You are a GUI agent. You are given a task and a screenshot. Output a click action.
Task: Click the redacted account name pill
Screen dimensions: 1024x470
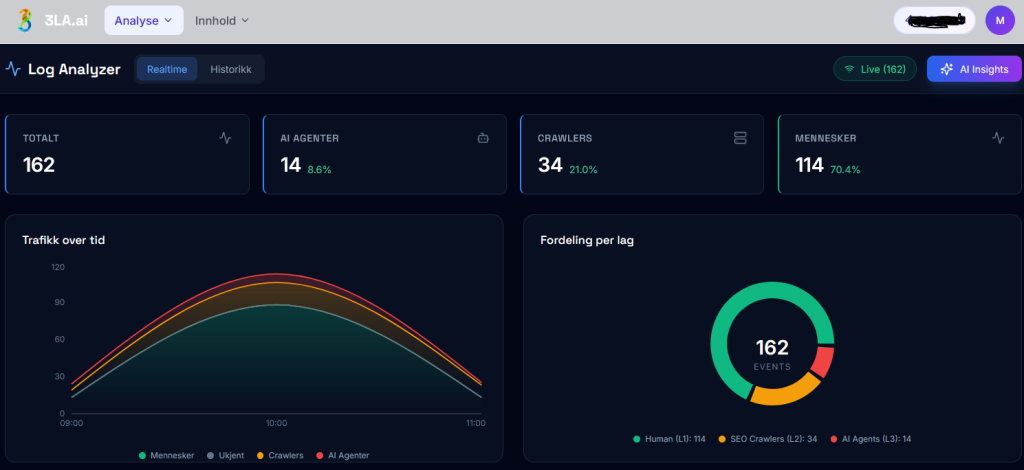coord(935,20)
